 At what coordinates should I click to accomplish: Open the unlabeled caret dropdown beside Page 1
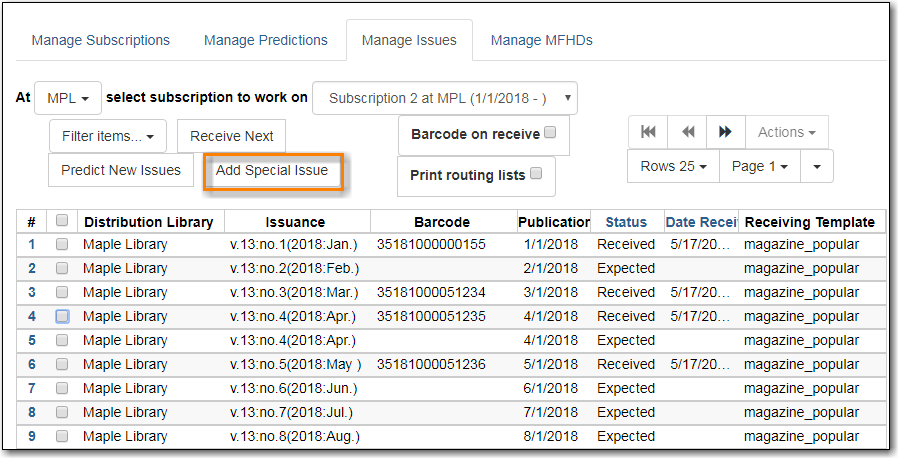click(x=816, y=166)
